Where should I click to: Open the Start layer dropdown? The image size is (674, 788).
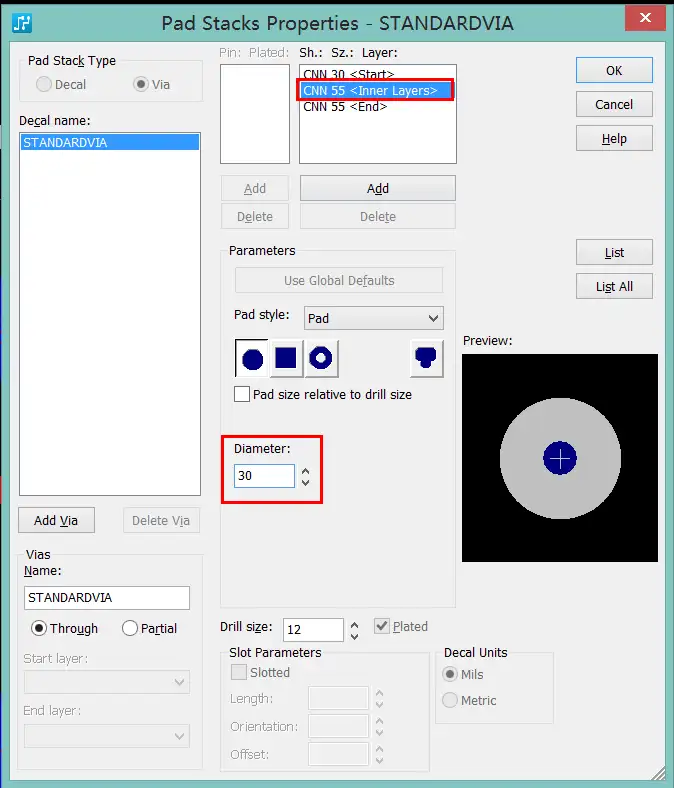point(107,682)
